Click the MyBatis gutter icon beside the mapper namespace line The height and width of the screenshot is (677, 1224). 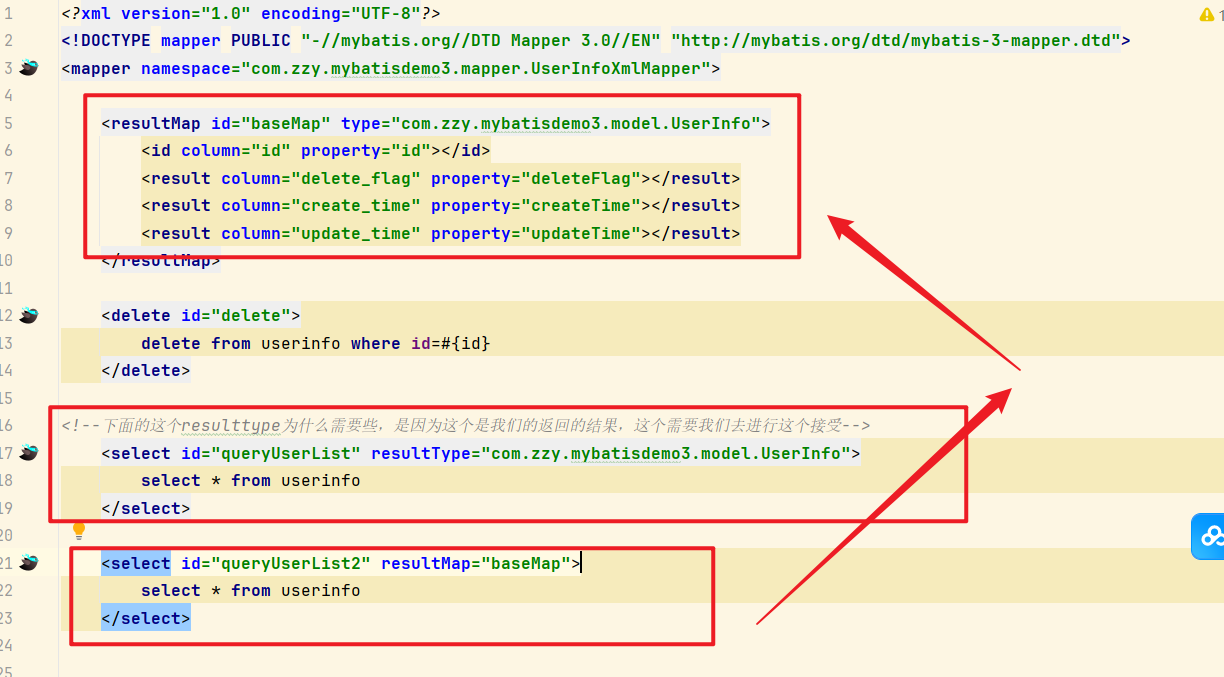point(29,68)
